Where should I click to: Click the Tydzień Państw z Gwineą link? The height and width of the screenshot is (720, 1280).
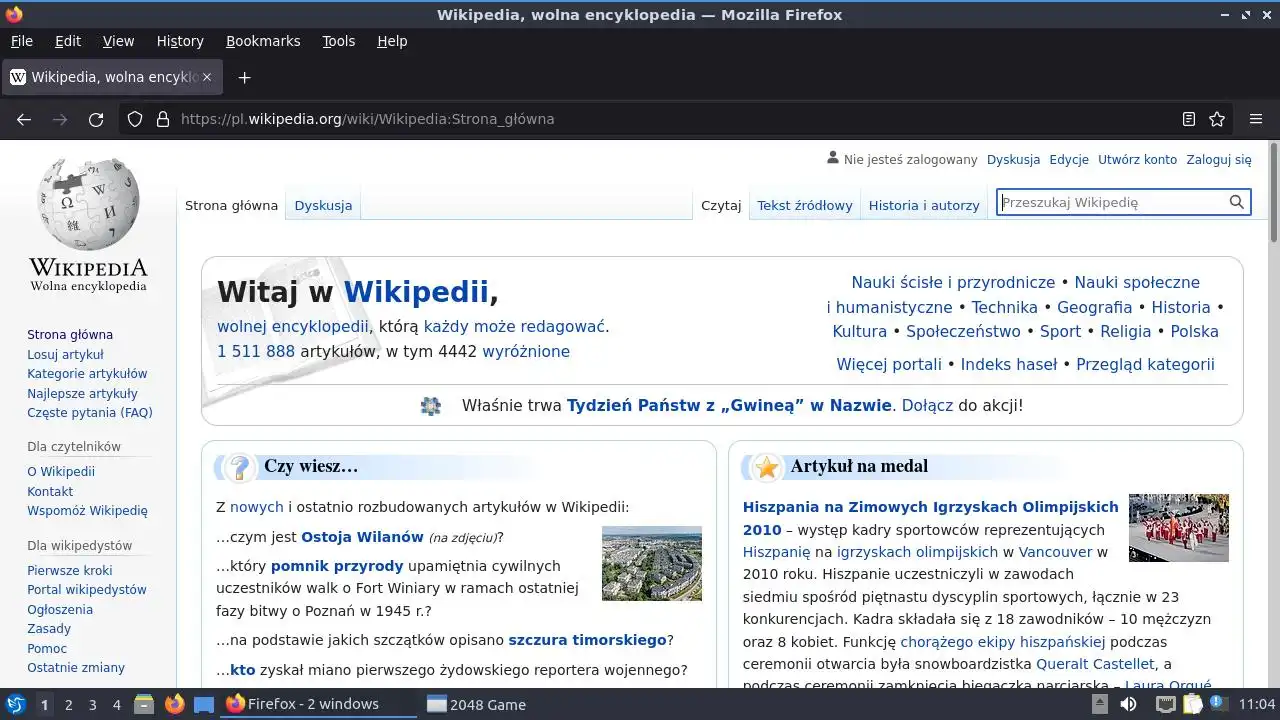point(729,405)
